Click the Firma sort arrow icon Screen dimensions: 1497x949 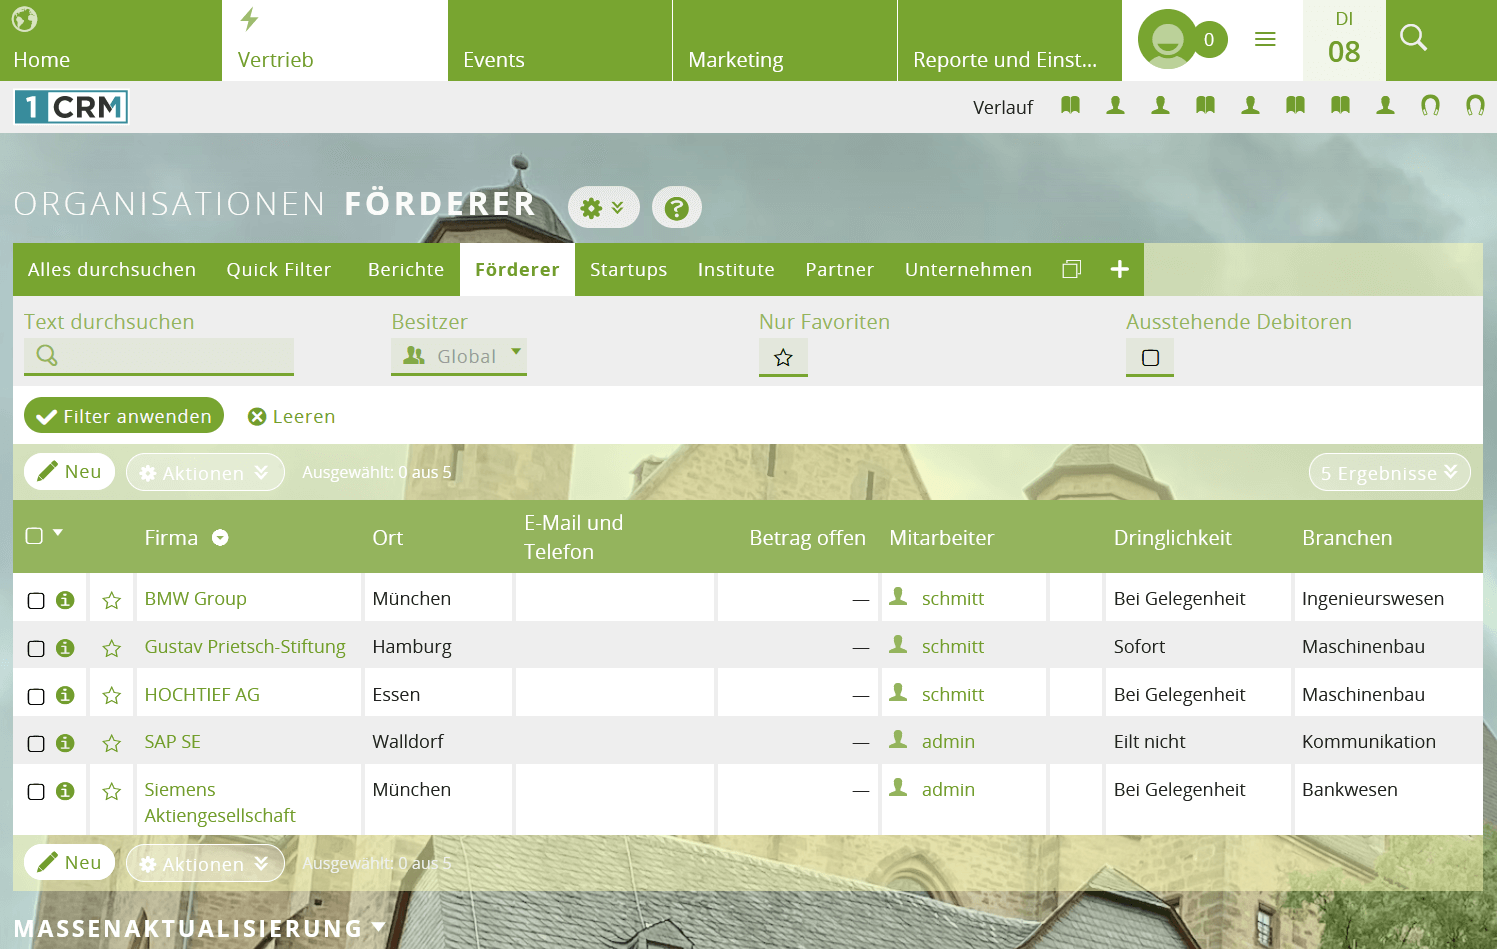[x=220, y=538]
